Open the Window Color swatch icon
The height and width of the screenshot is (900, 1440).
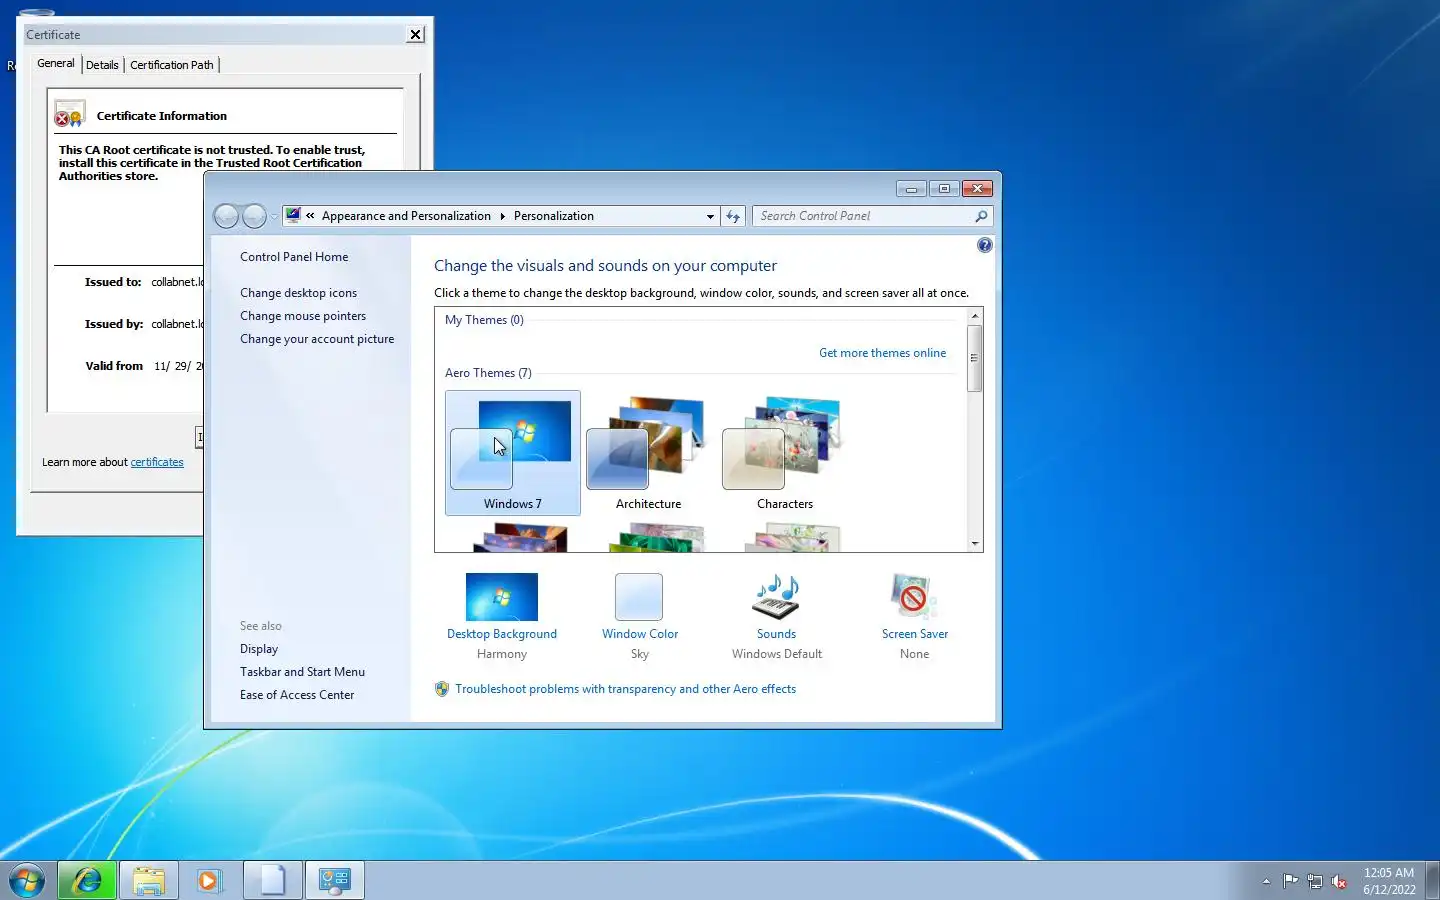(x=639, y=597)
